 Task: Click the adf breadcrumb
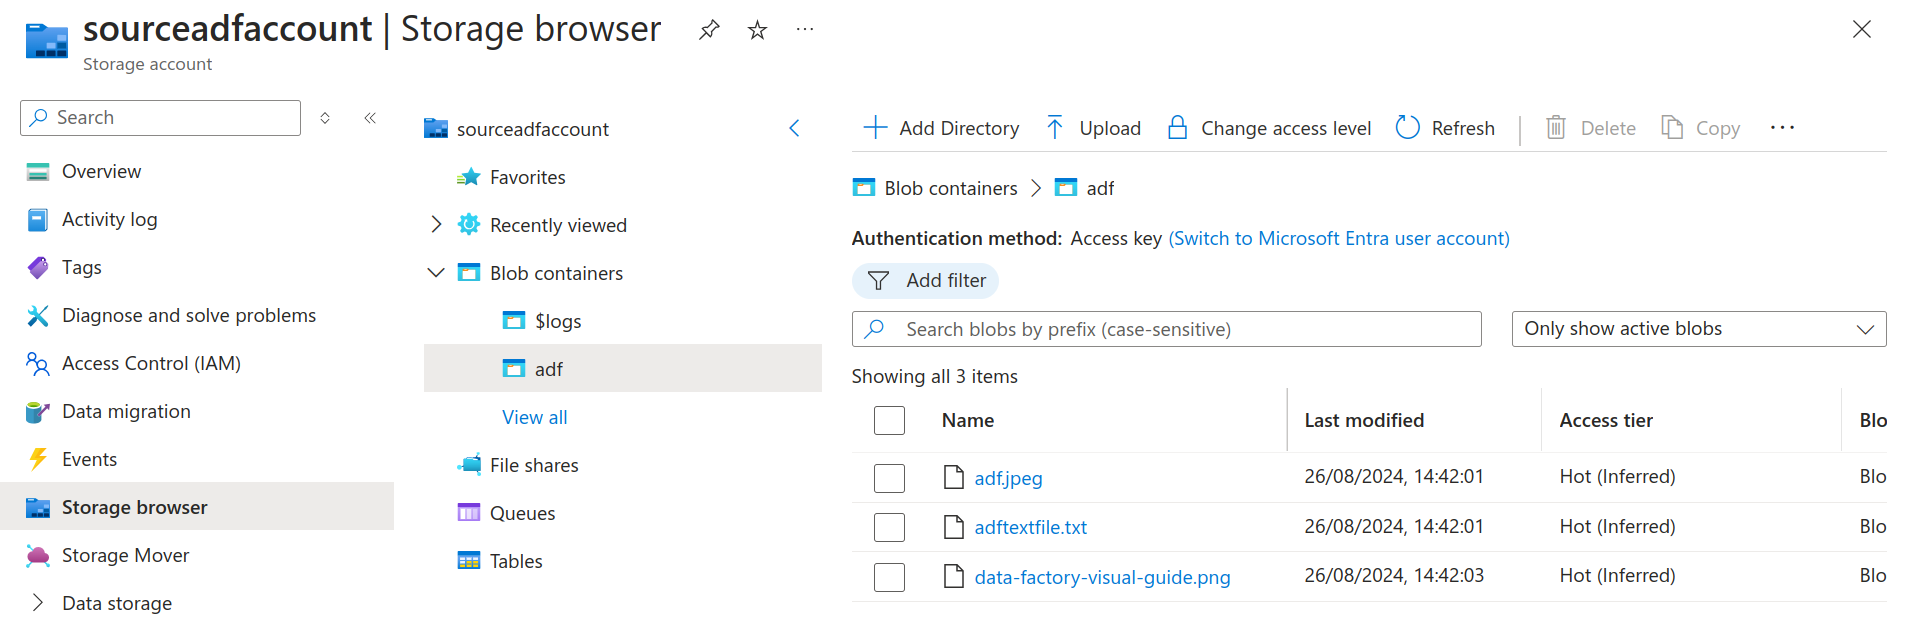pos(1100,188)
